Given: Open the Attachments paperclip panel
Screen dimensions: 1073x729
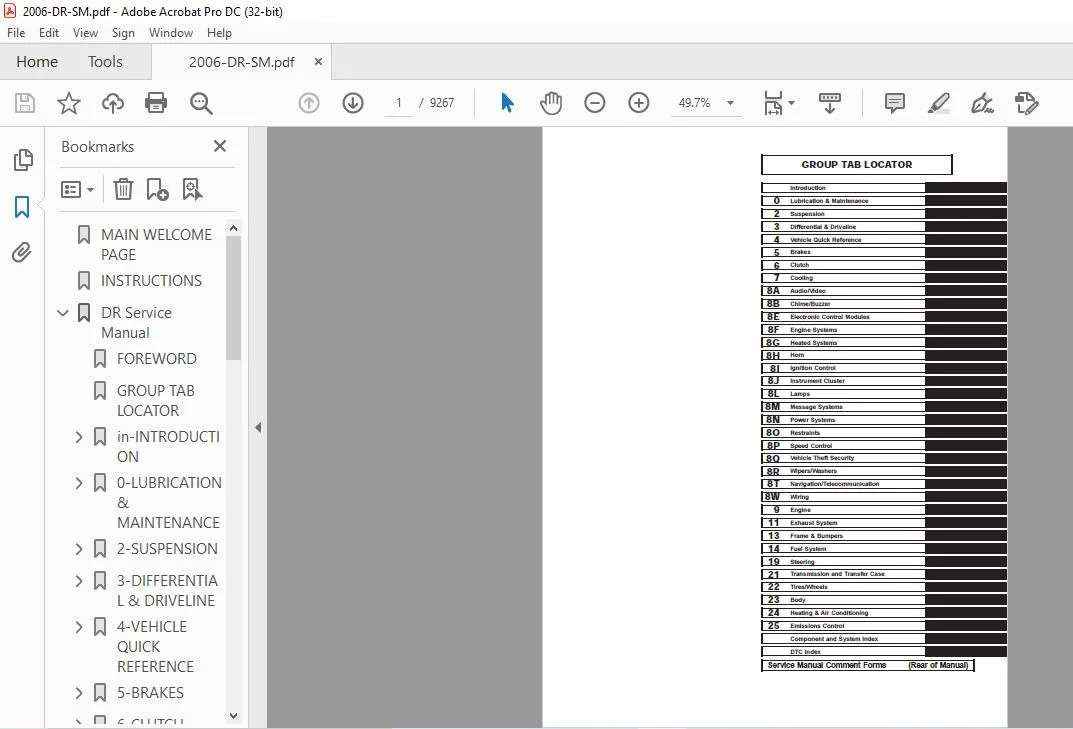Looking at the screenshot, I should click(x=22, y=253).
